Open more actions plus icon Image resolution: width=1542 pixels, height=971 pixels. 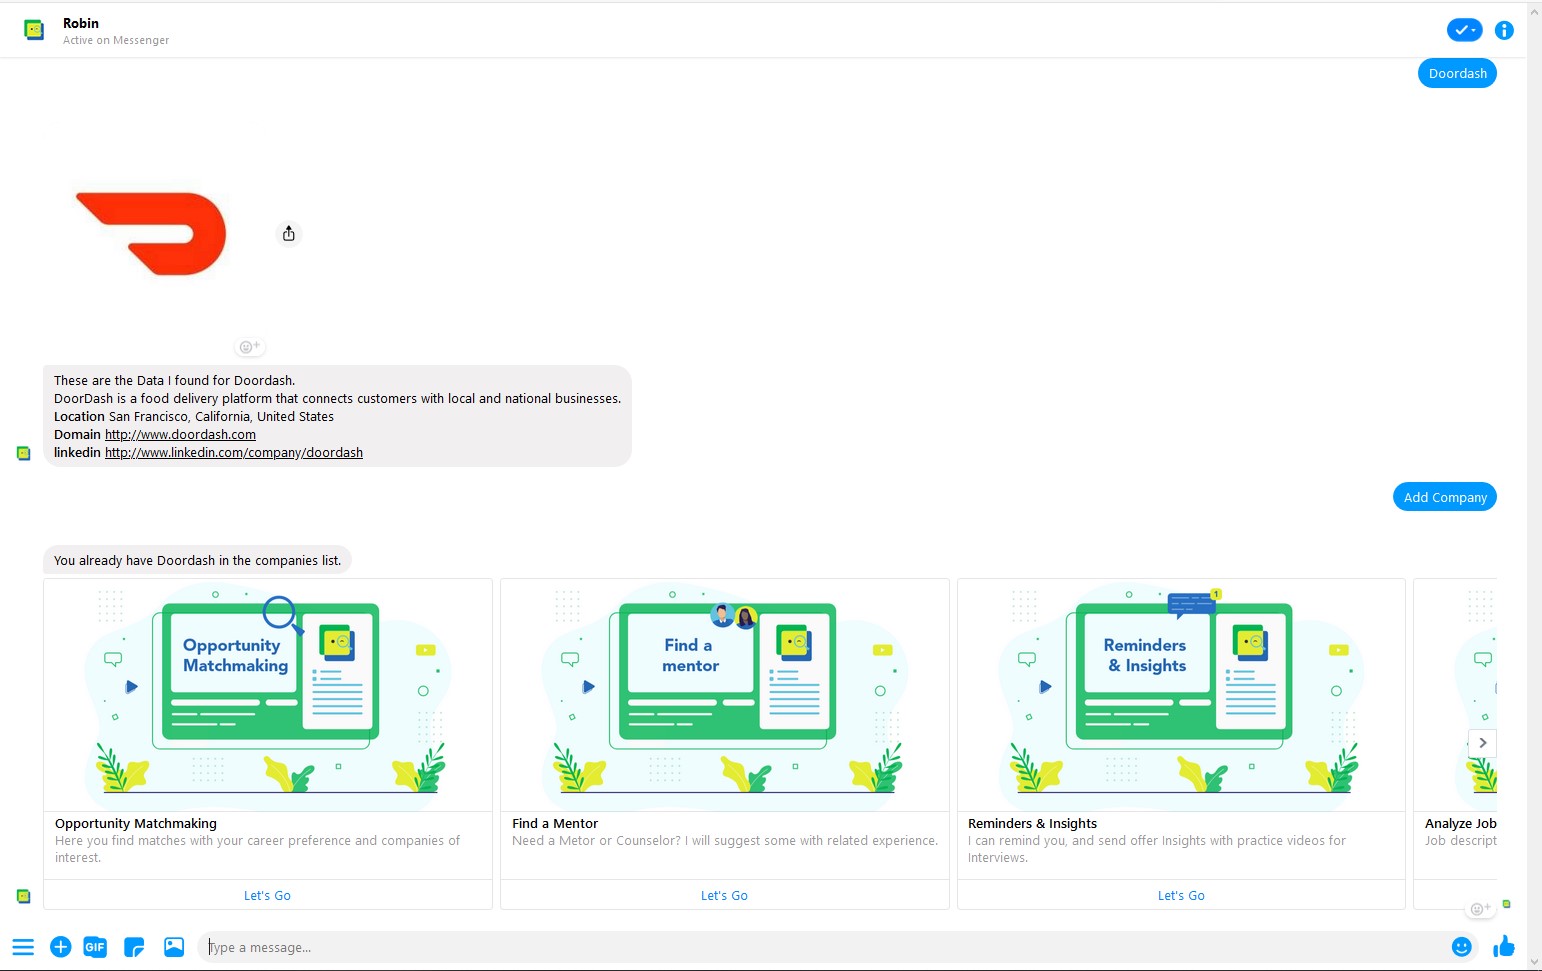[x=60, y=946]
